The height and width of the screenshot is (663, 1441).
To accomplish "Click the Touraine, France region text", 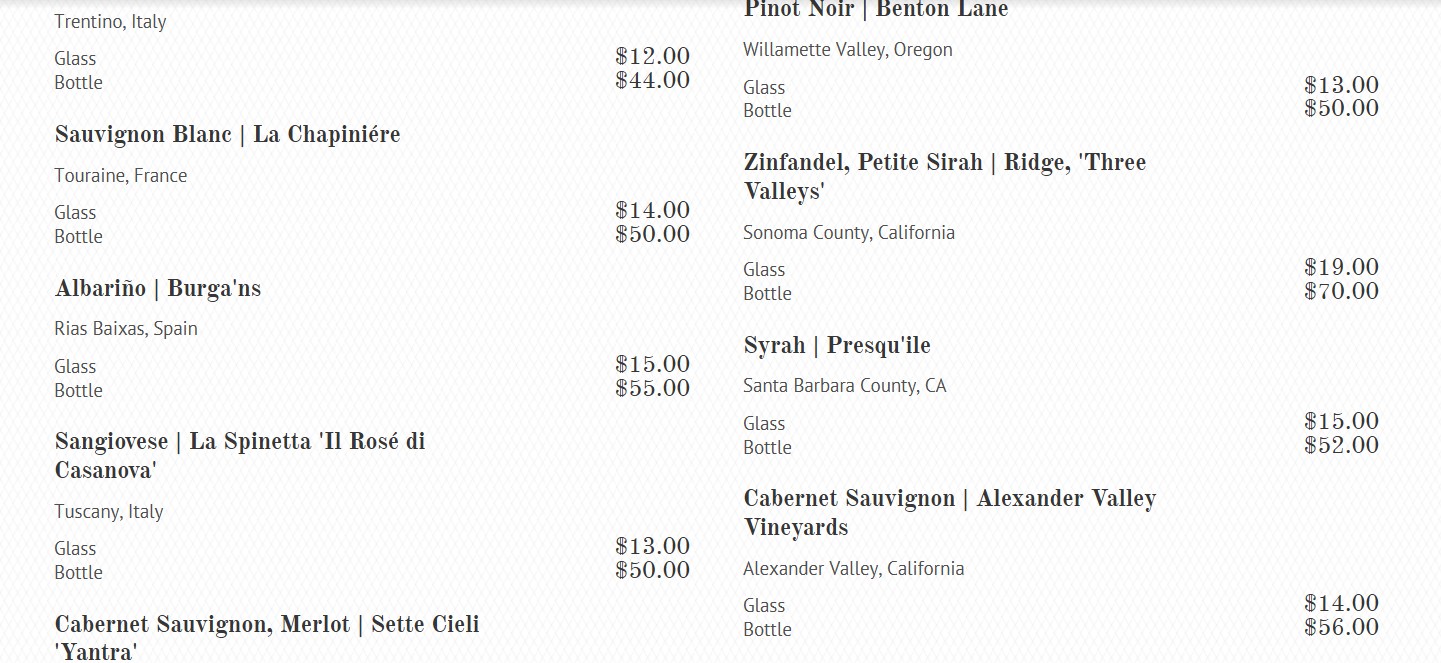I will (121, 176).
